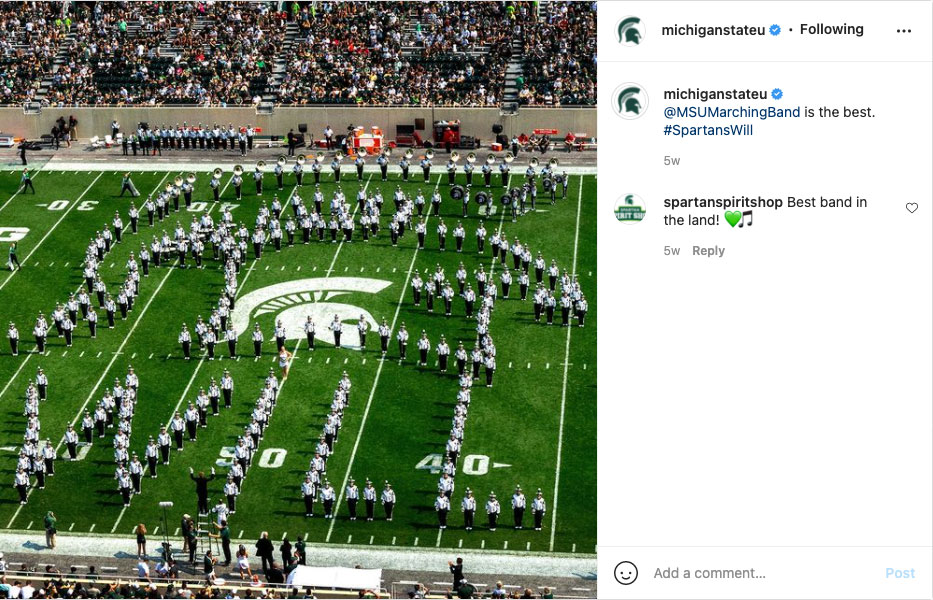Click the verified badge next to the caption username
The image size is (933, 600).
[777, 94]
